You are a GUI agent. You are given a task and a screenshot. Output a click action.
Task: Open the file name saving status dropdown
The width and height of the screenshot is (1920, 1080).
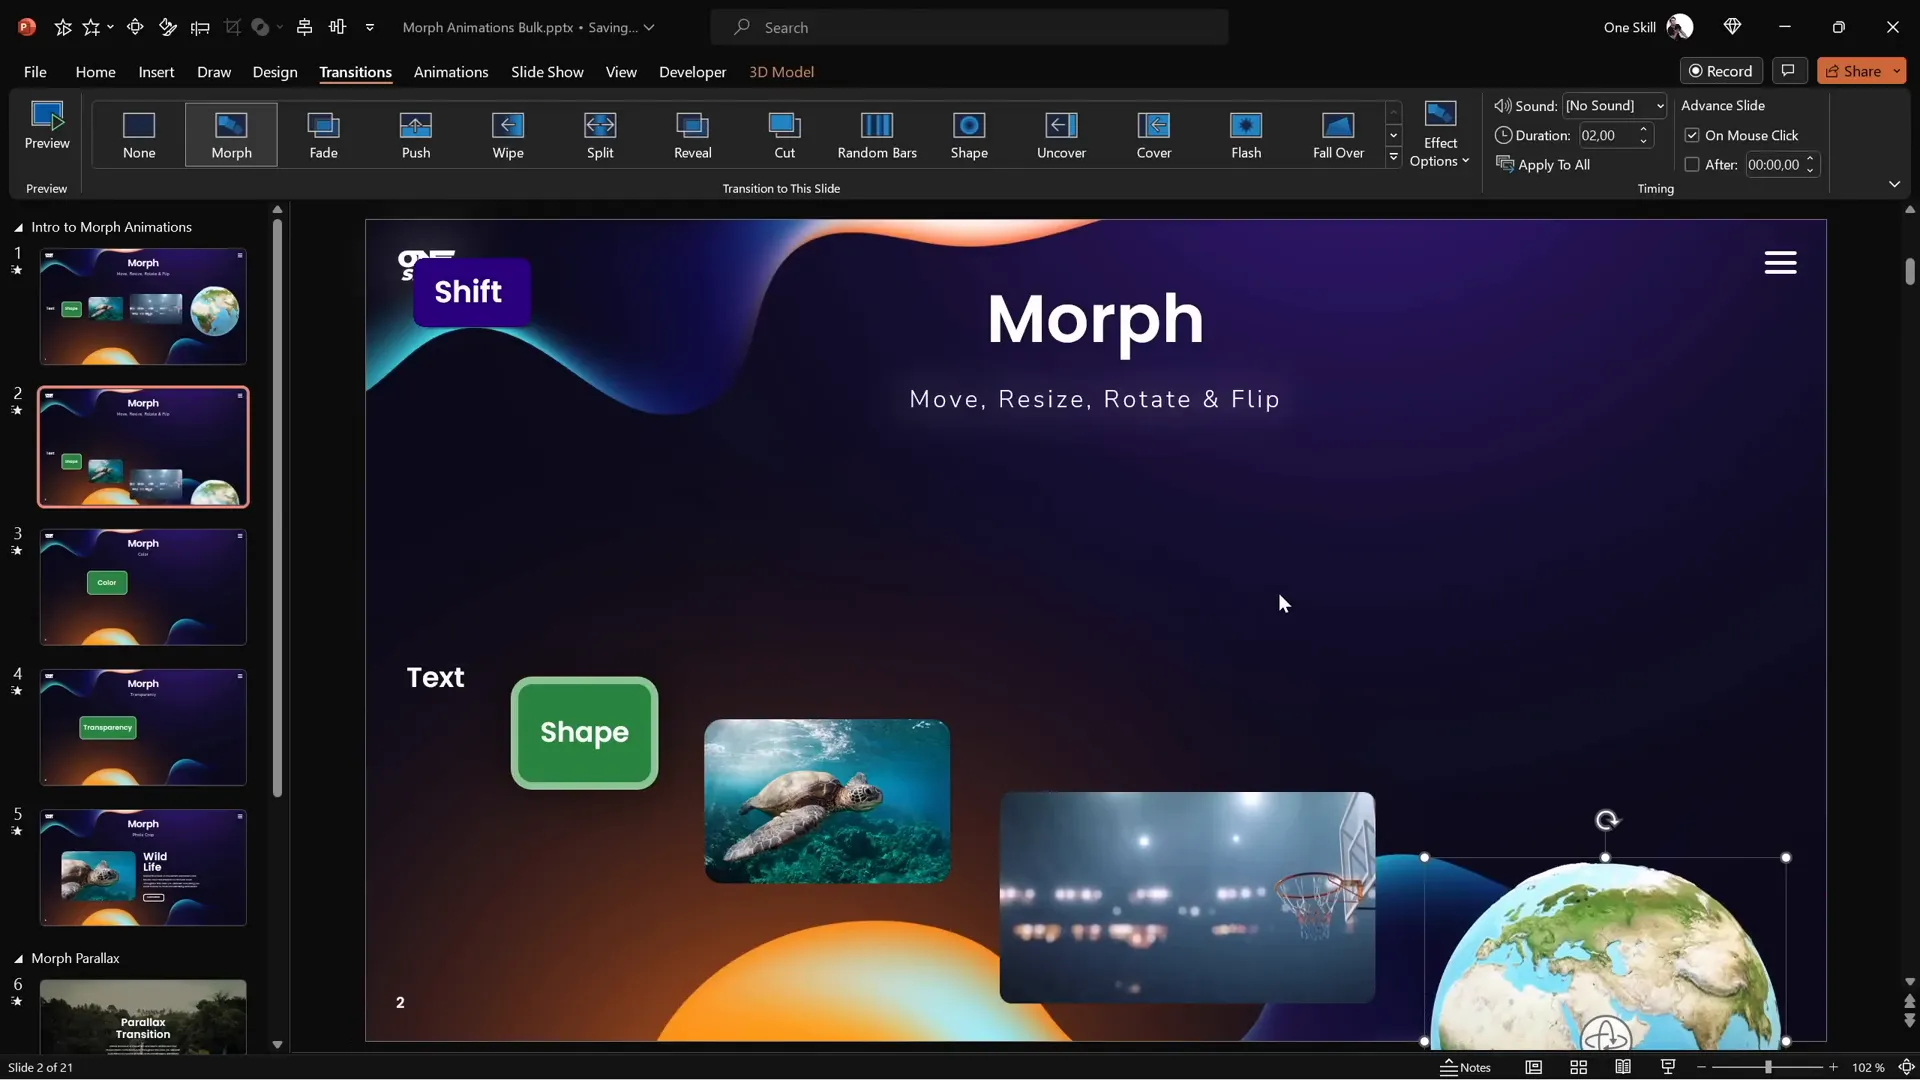pyautogui.click(x=649, y=28)
